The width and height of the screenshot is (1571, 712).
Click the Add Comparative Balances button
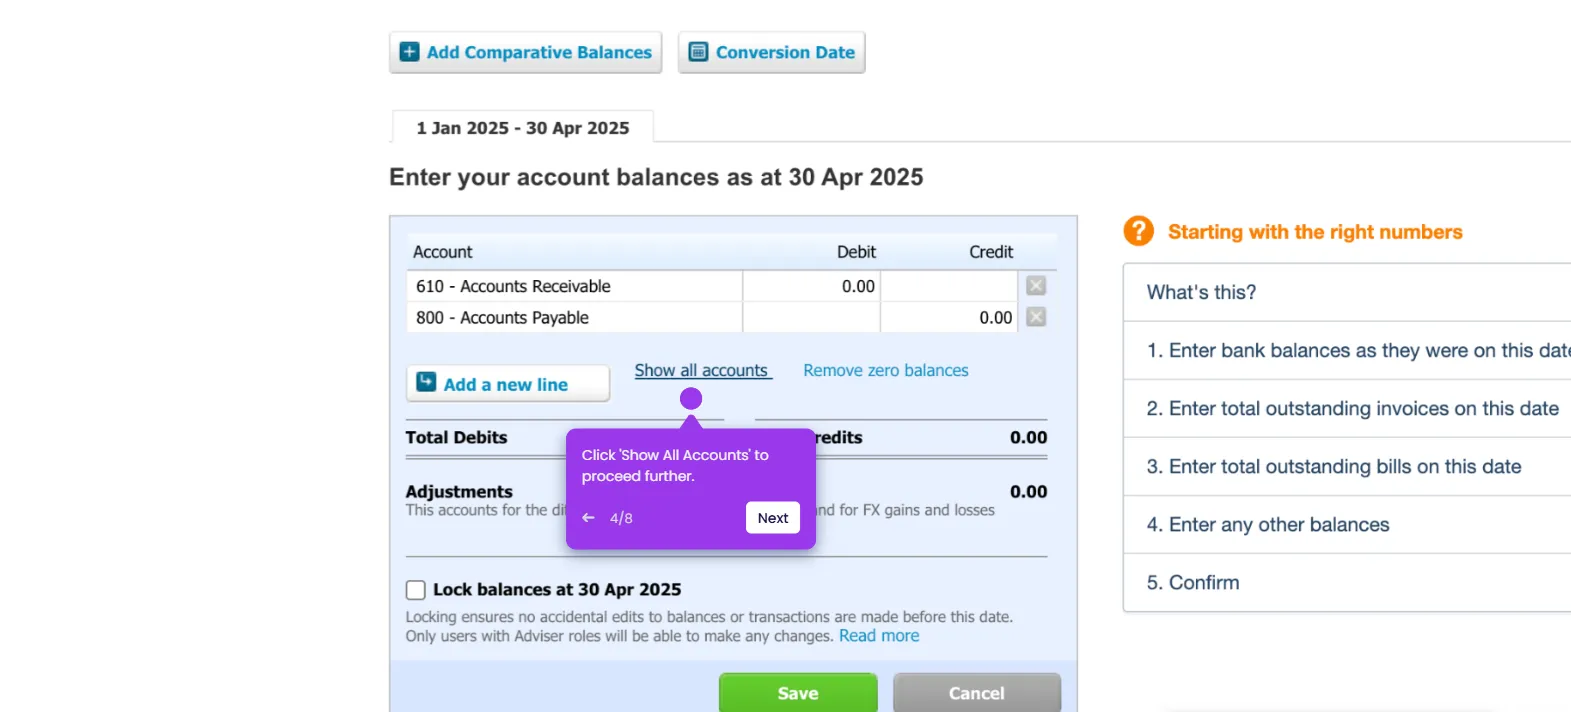click(526, 52)
